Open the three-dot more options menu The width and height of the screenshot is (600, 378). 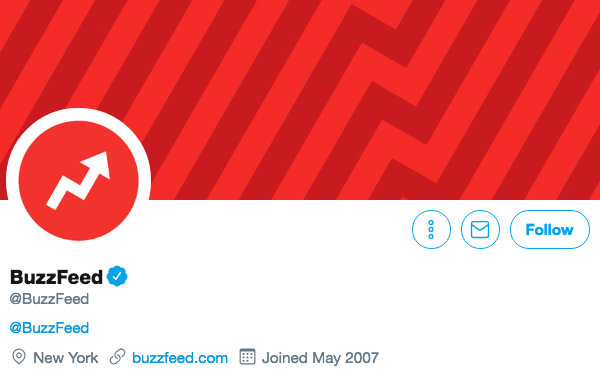(431, 230)
